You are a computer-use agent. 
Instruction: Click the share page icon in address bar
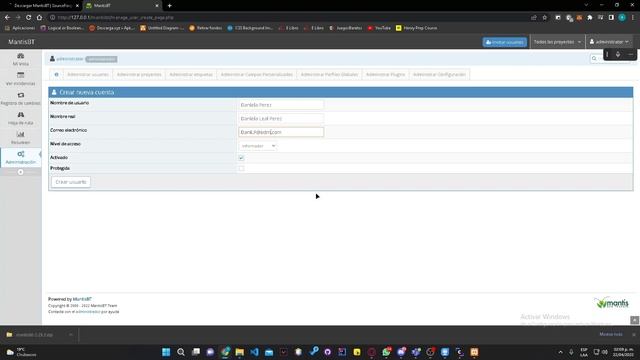pyautogui.click(x=533, y=18)
